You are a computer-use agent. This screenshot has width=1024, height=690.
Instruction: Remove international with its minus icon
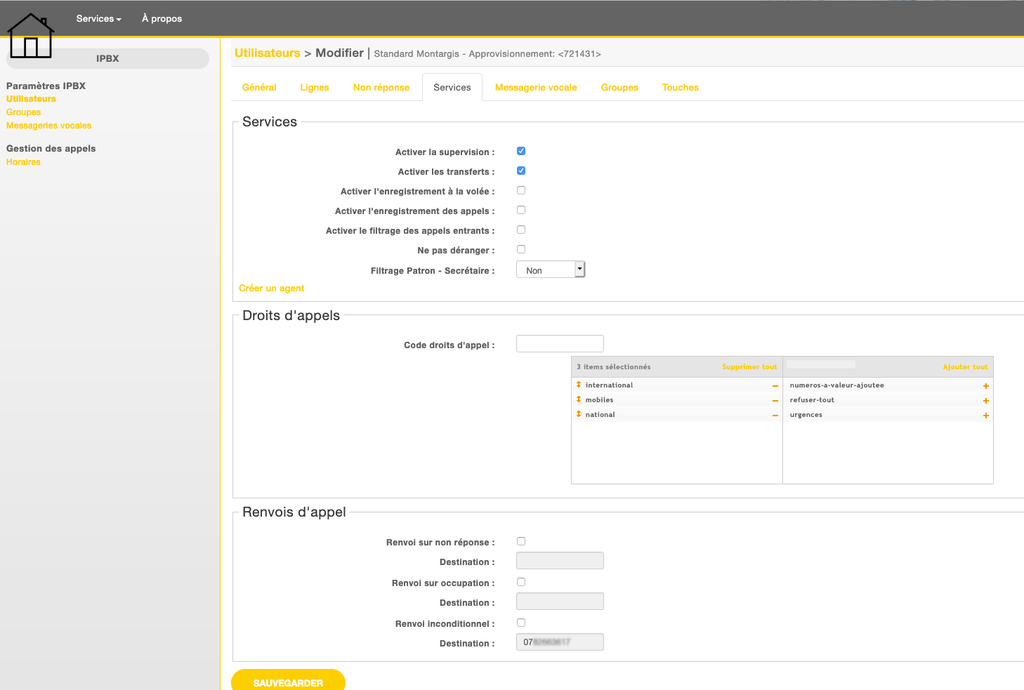(x=775, y=386)
